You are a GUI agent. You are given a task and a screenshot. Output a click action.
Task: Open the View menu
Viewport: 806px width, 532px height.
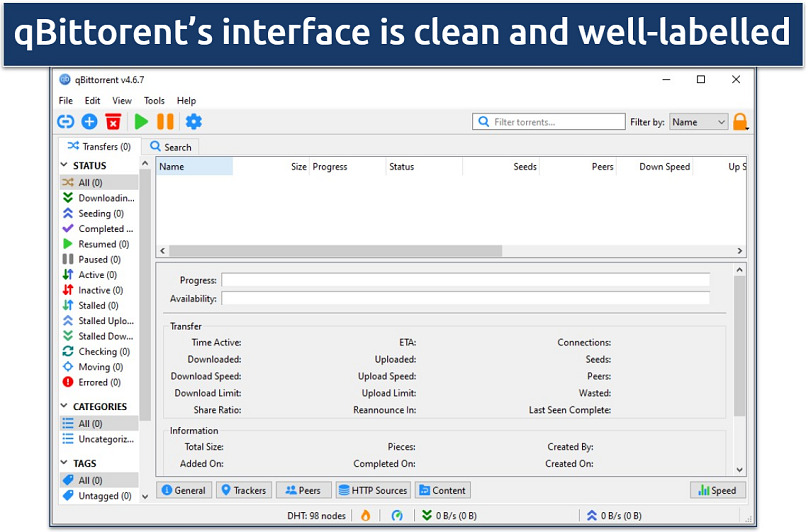pyautogui.click(x=122, y=101)
